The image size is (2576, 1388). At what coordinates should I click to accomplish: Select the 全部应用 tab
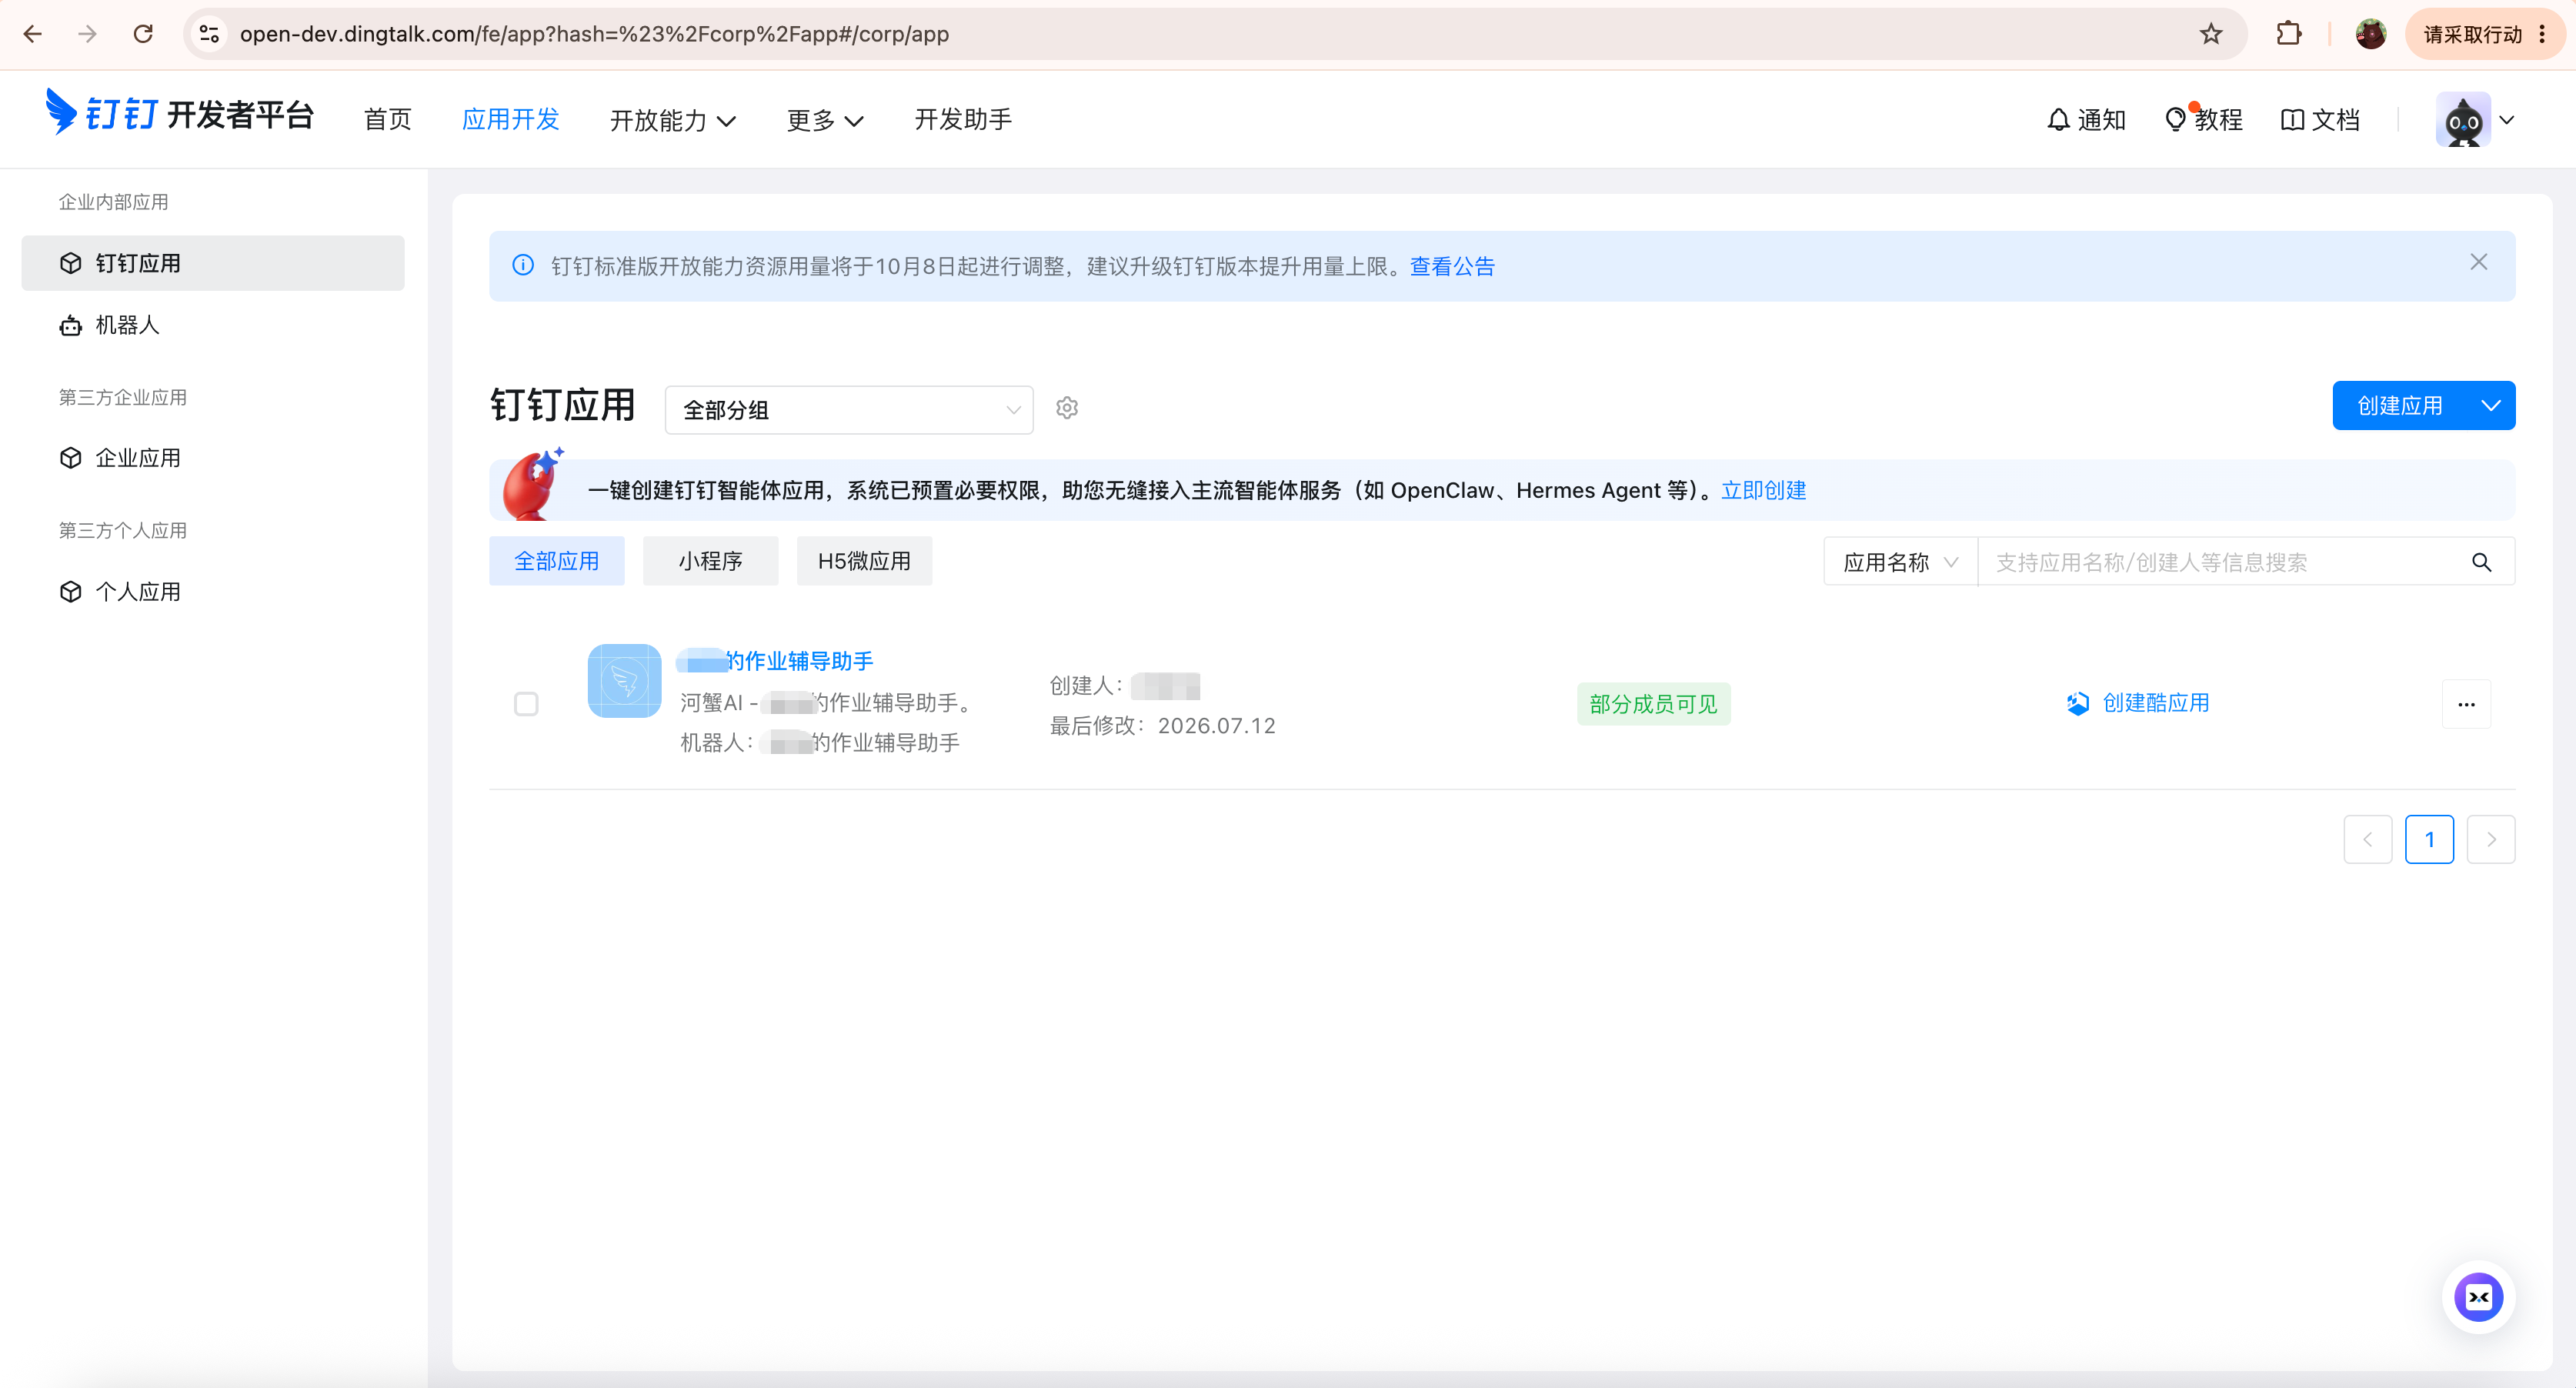click(x=556, y=561)
